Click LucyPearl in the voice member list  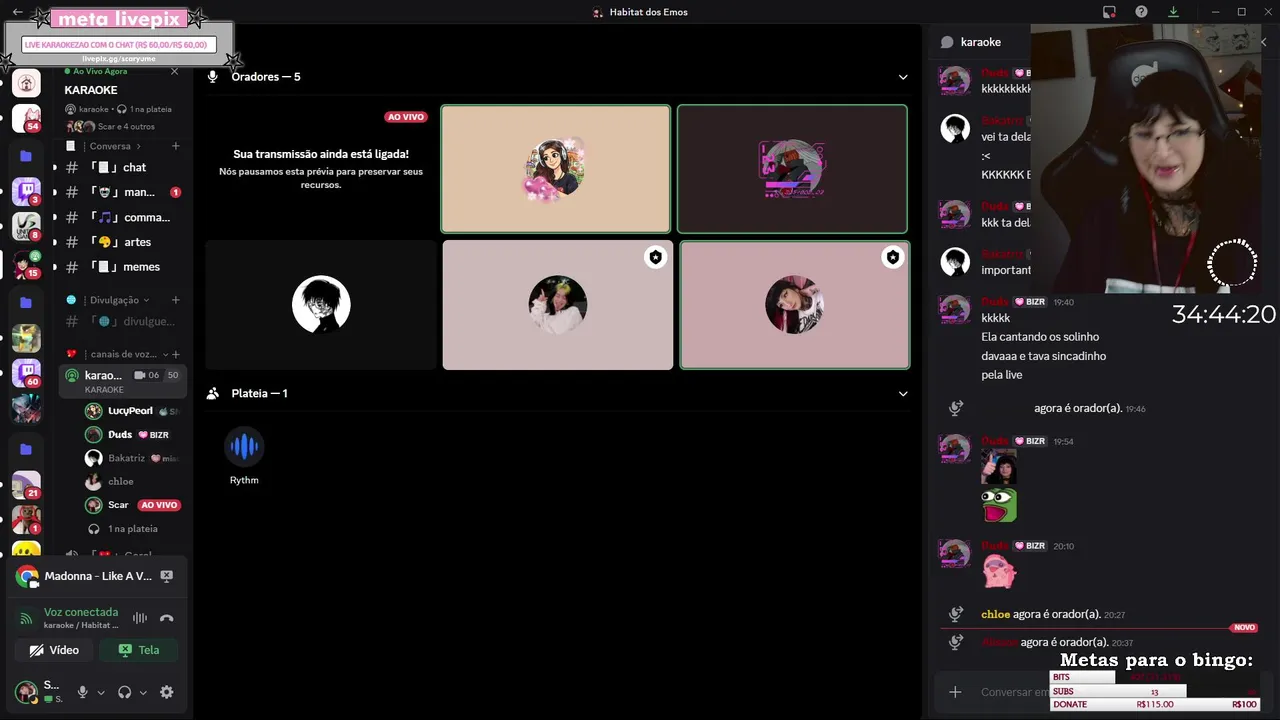[132, 411]
